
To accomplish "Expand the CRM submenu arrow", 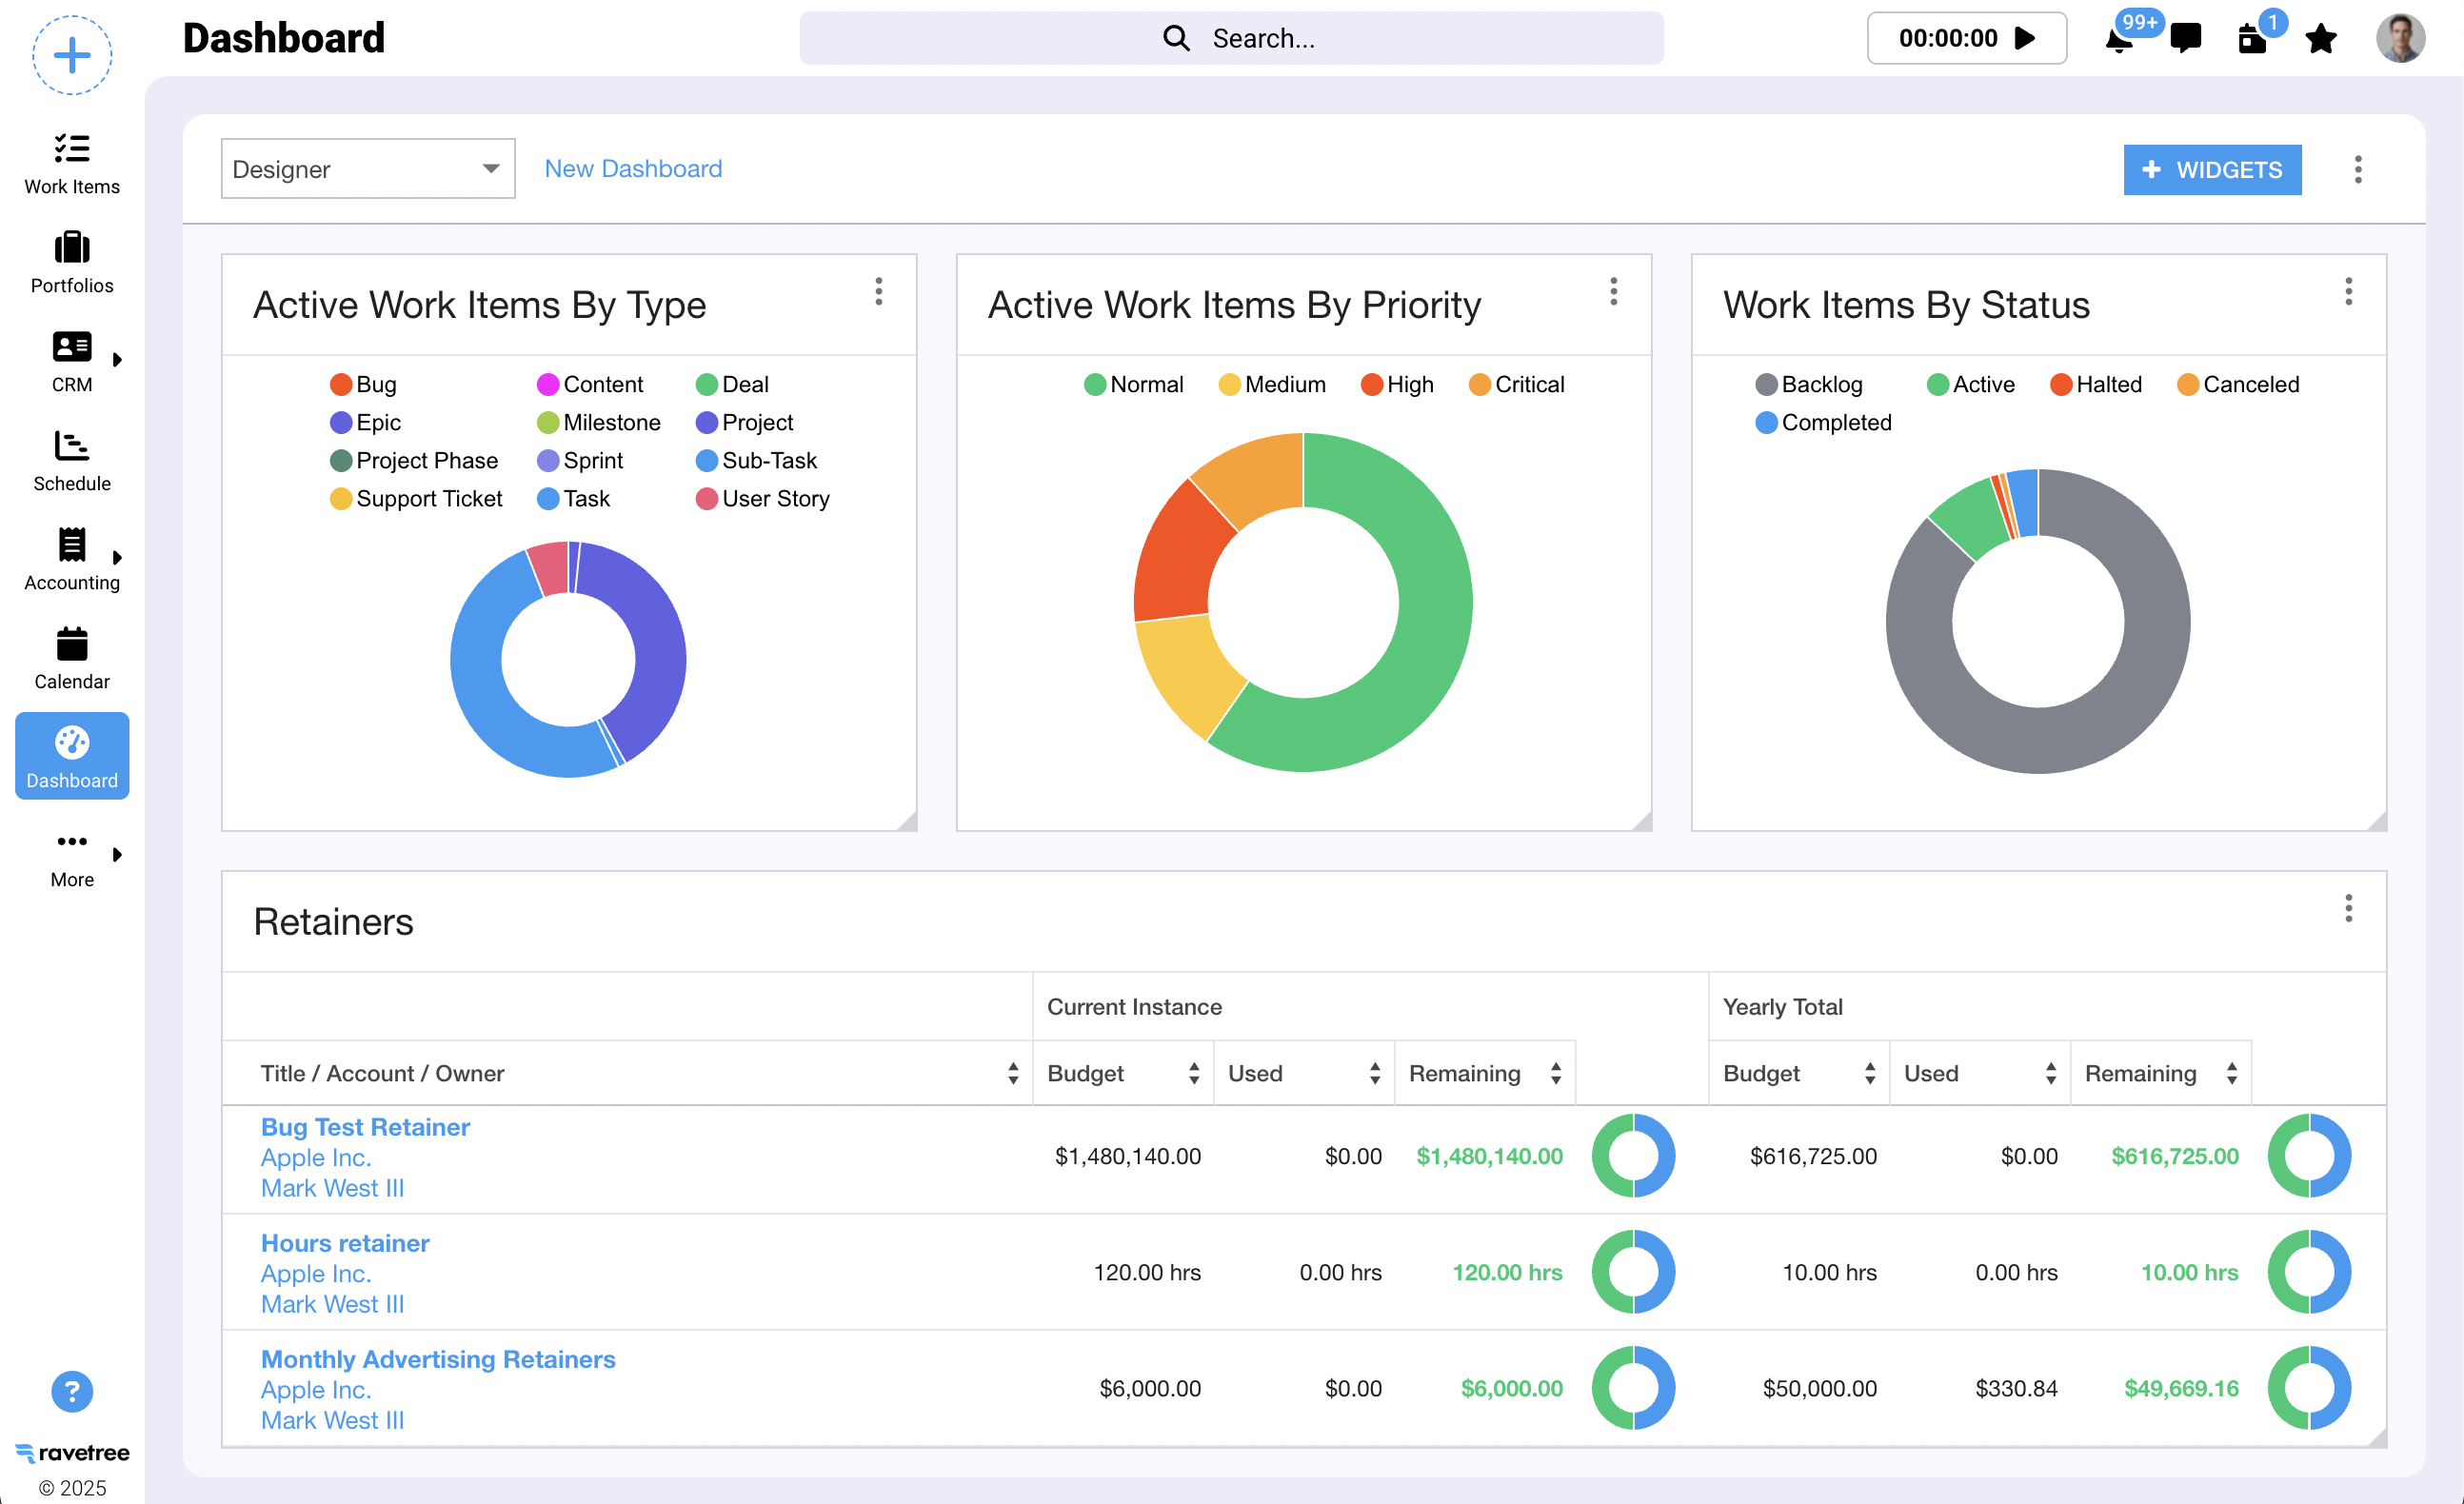I will pos(117,359).
